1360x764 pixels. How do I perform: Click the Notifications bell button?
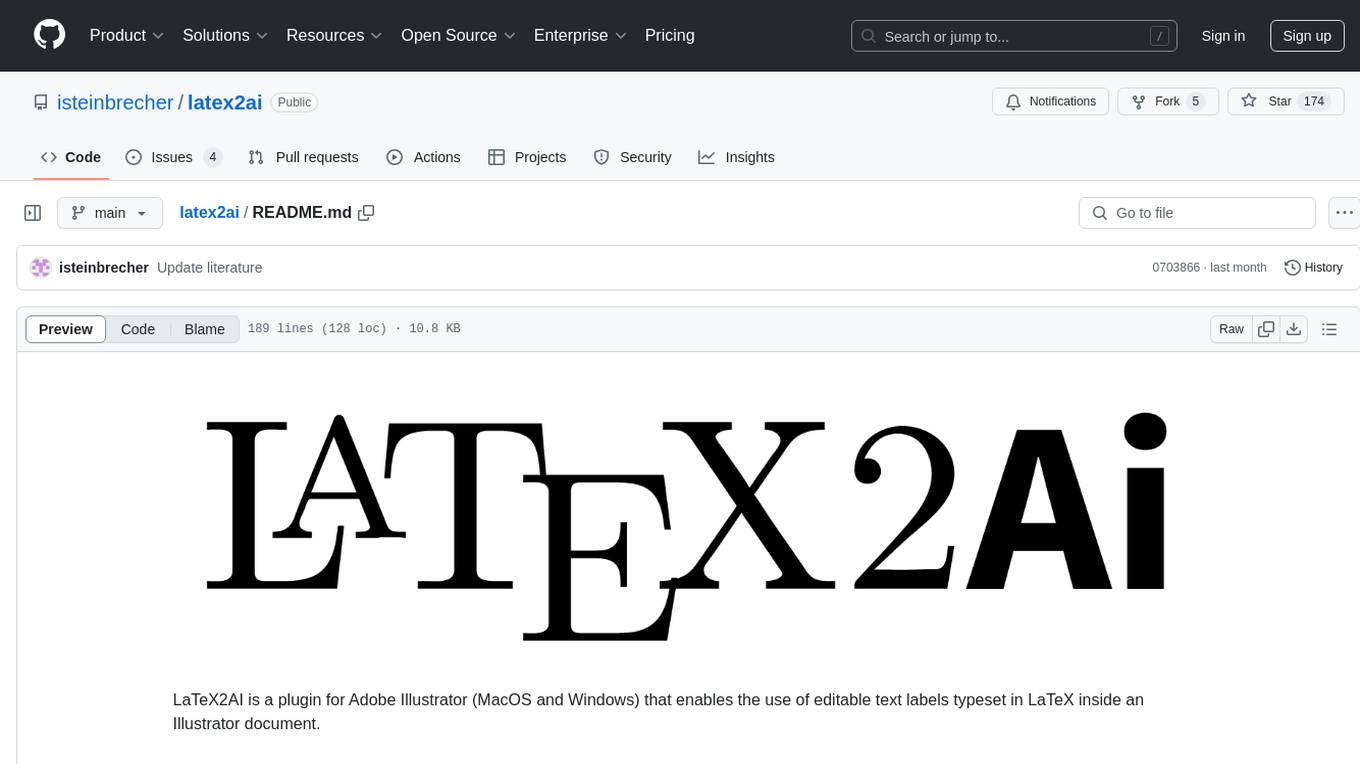[1051, 101]
